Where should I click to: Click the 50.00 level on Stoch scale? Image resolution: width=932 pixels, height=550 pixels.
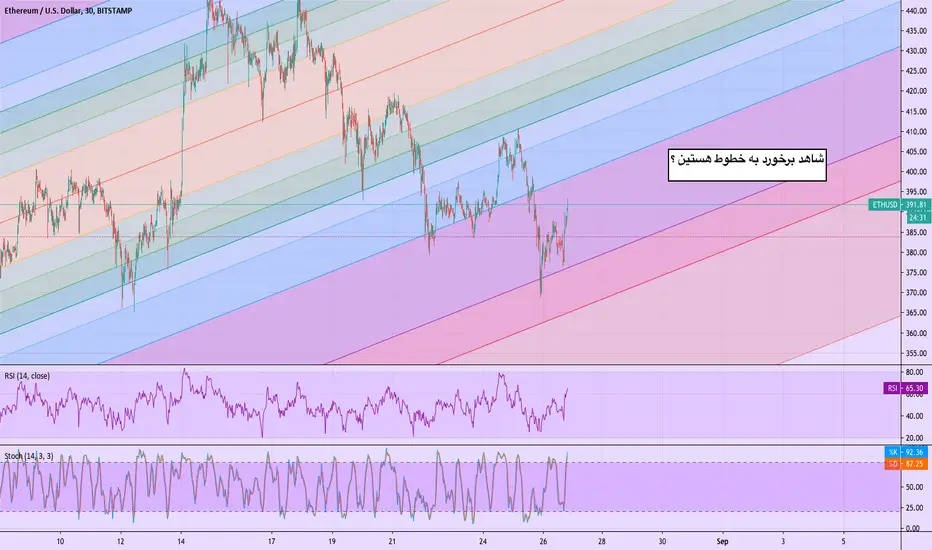click(915, 487)
